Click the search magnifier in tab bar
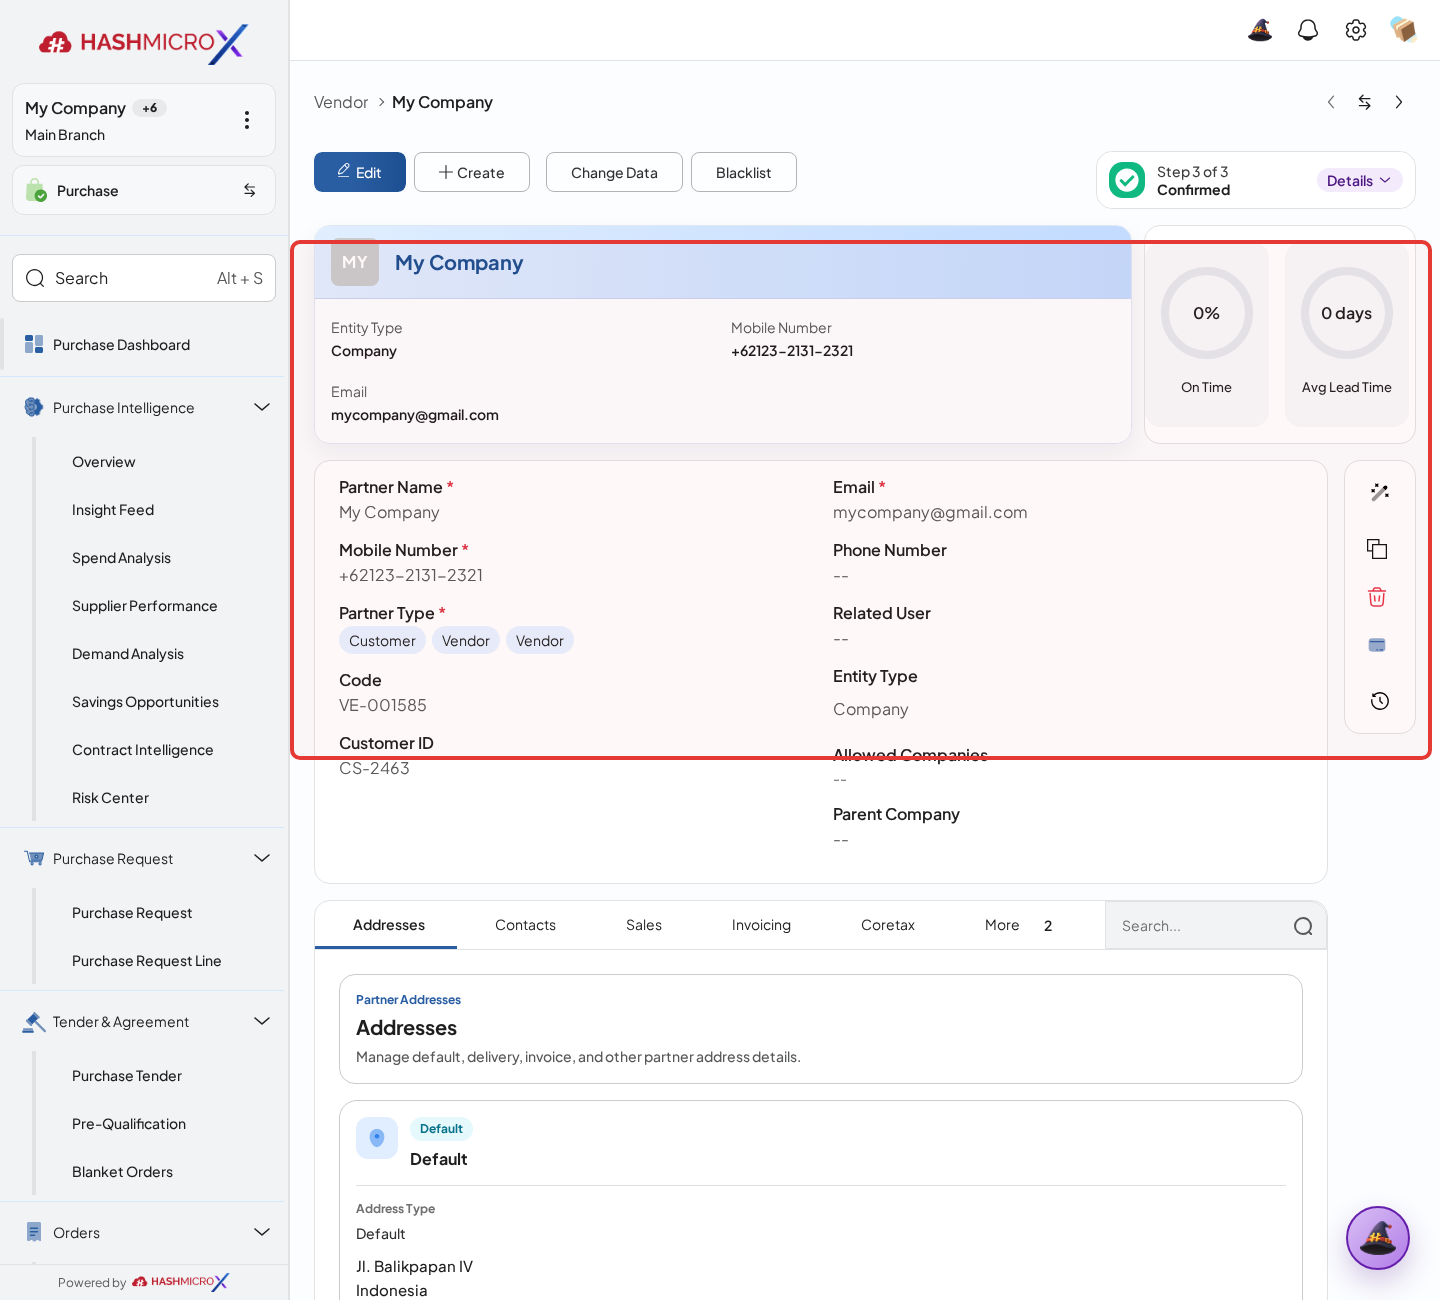Viewport: 1440px width, 1300px height. click(1303, 926)
